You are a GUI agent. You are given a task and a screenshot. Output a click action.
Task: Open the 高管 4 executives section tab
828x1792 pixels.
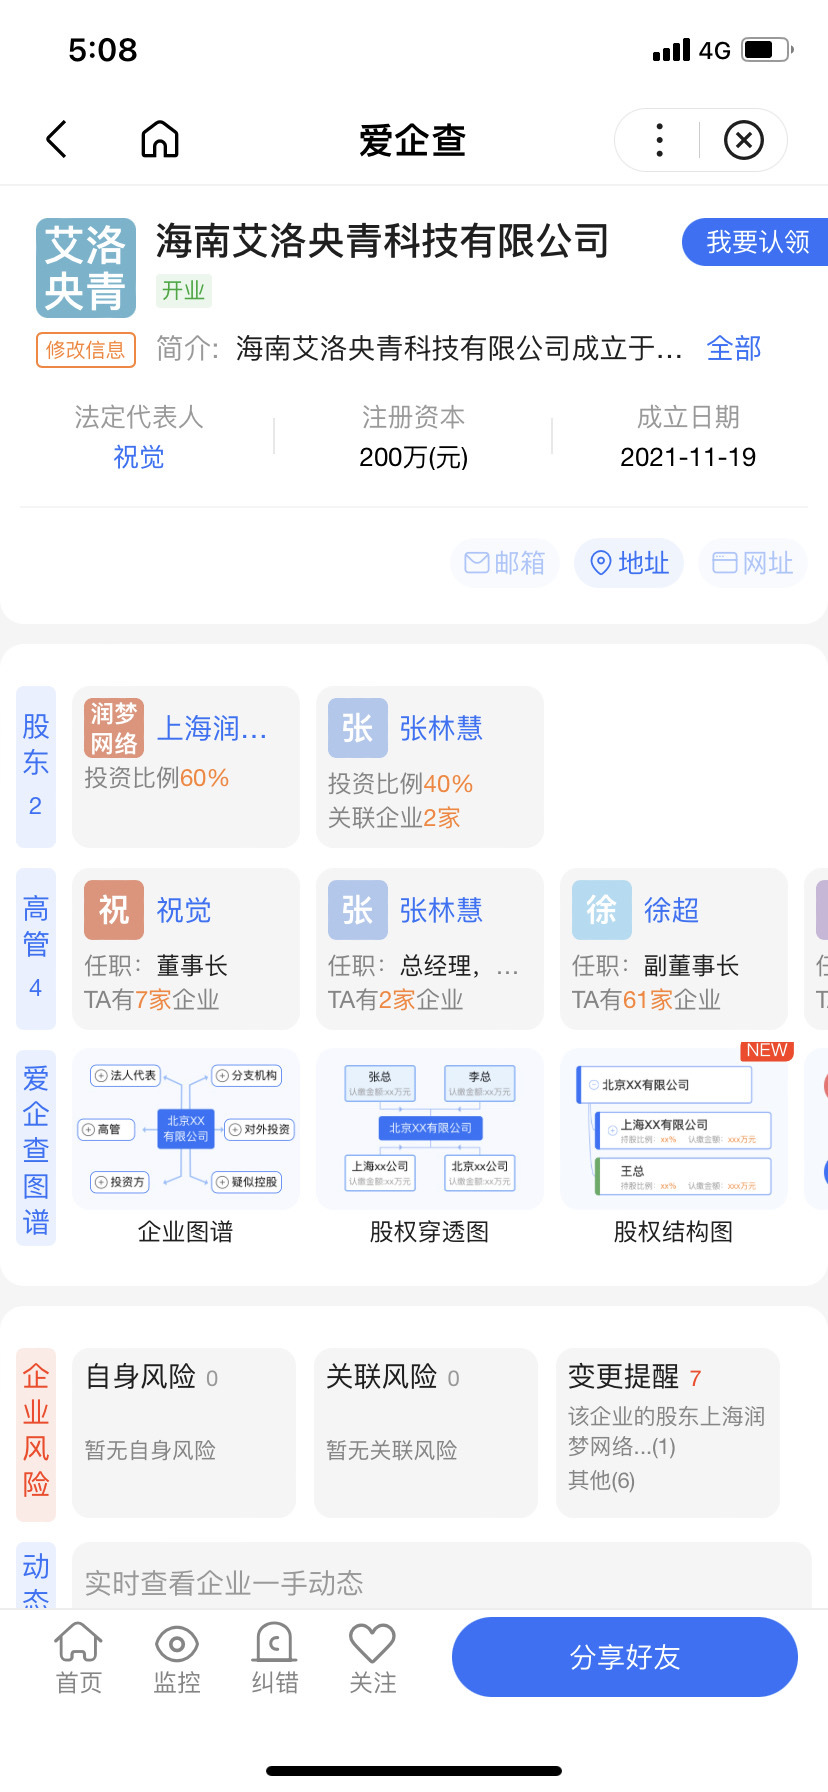pos(36,948)
